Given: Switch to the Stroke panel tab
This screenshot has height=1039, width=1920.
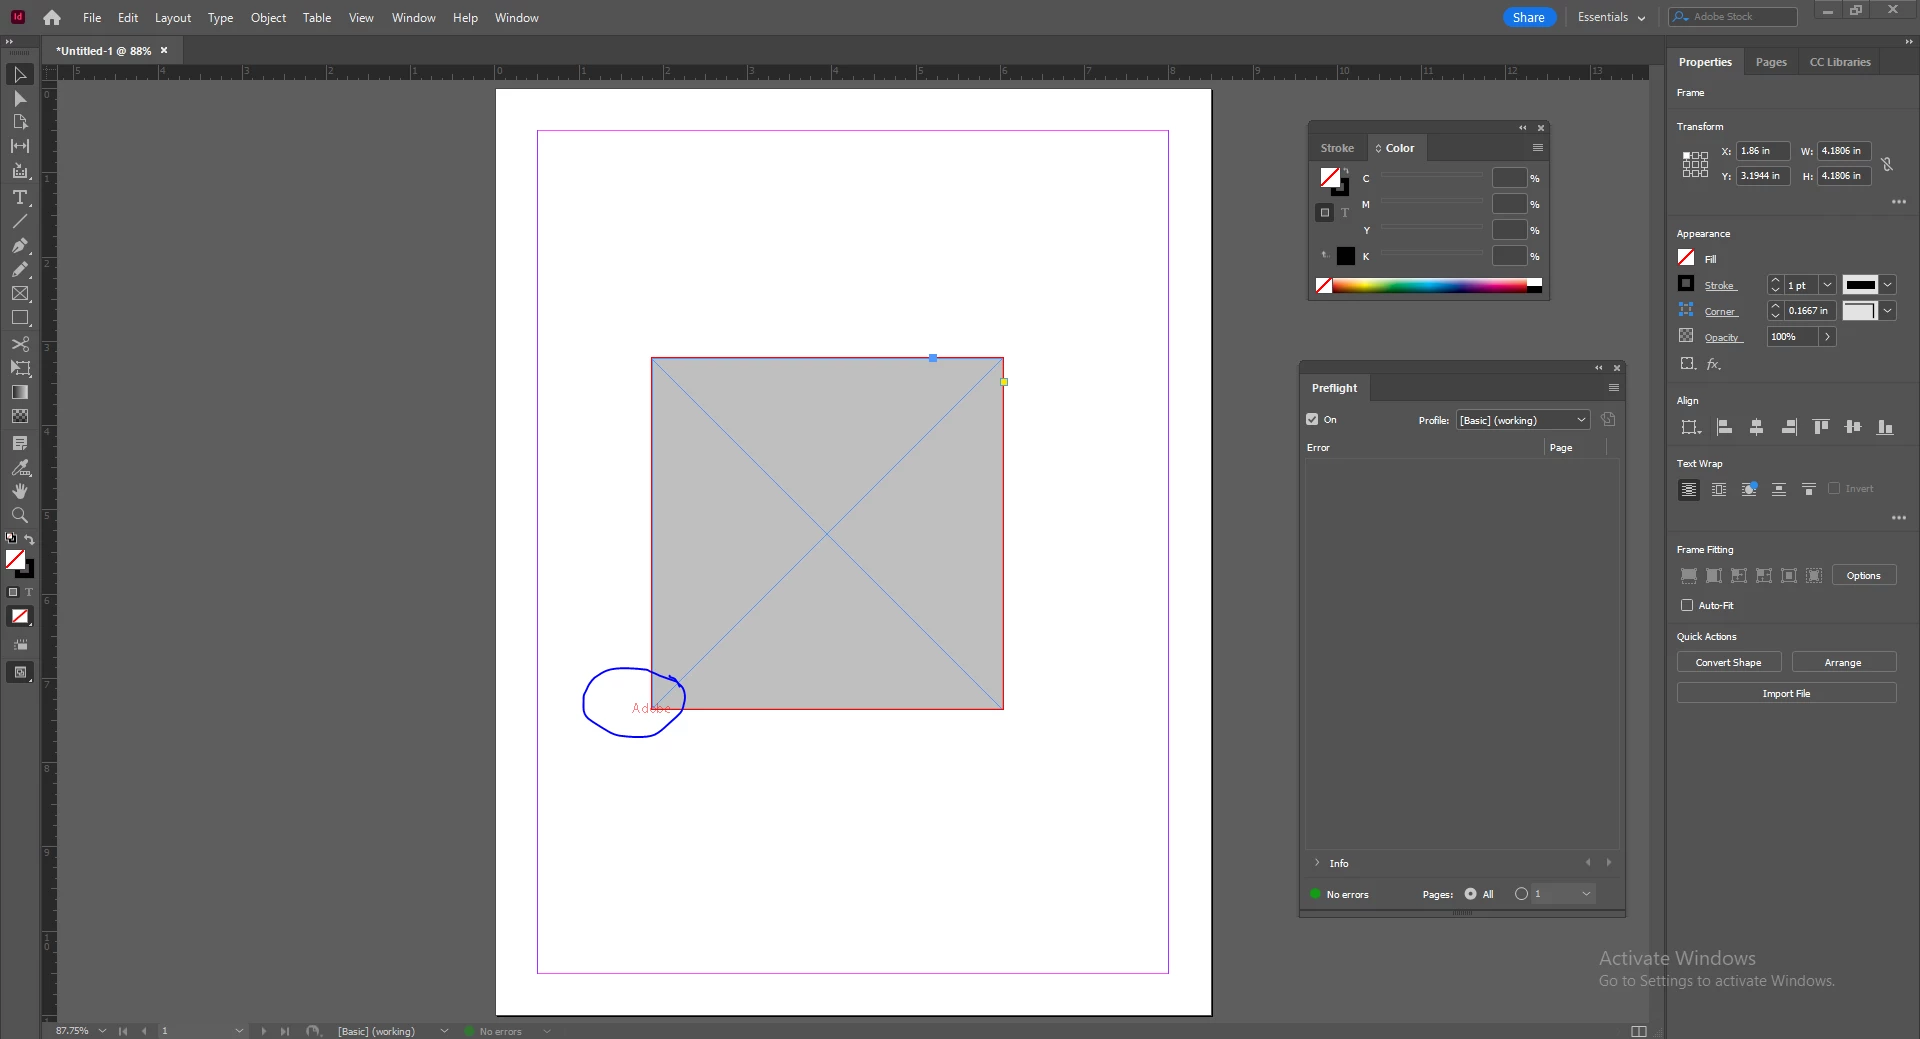Looking at the screenshot, I should tap(1337, 148).
